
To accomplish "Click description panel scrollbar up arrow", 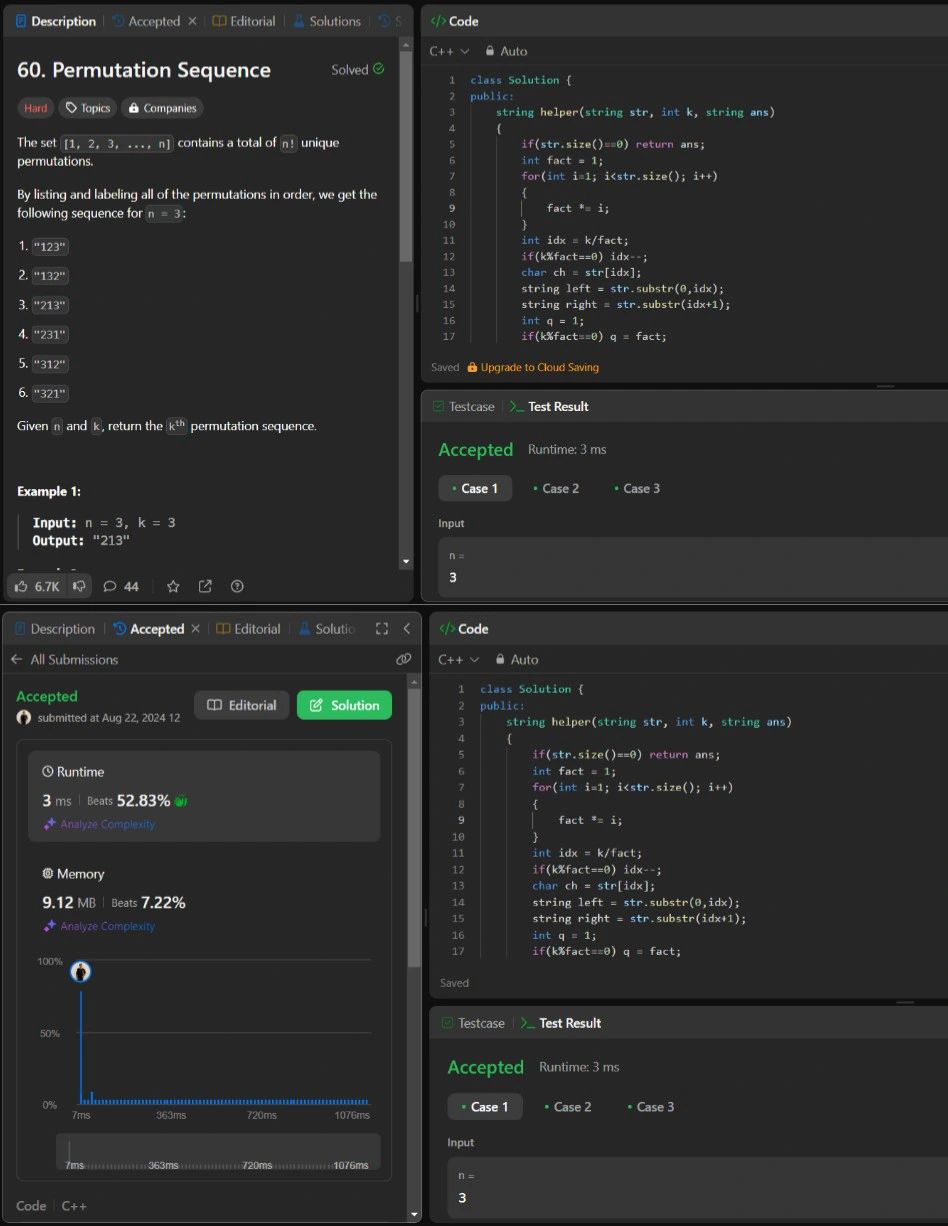I will (x=406, y=46).
